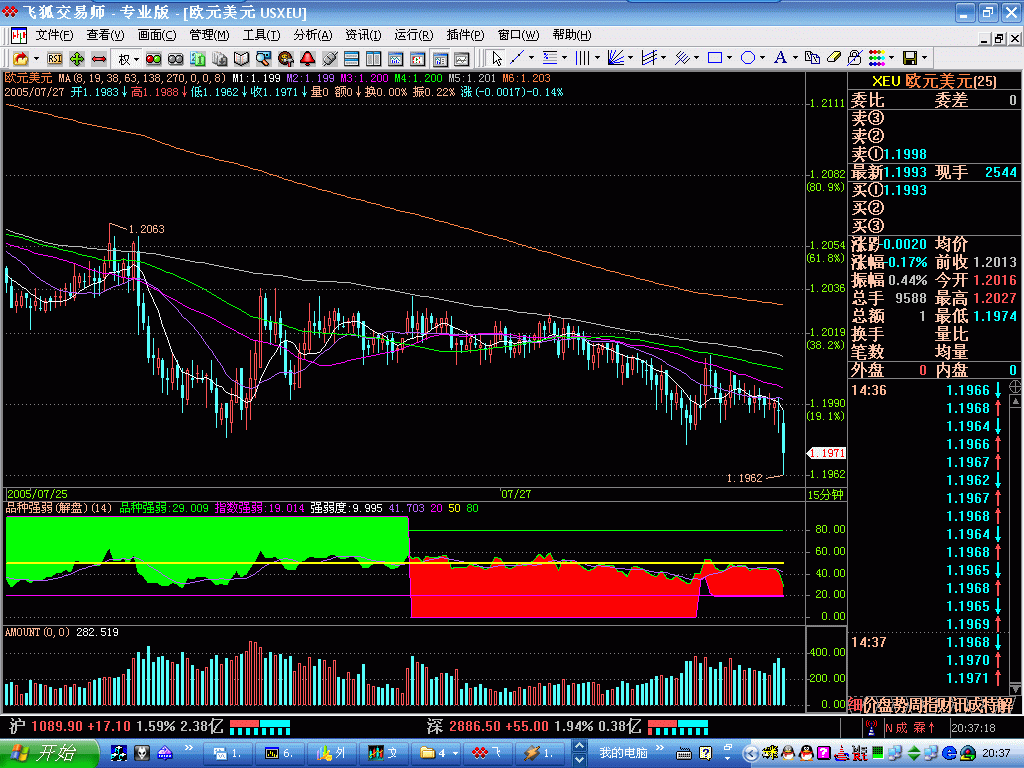Image resolution: width=1024 pixels, height=768 pixels.
Task: Click the RSI indicator toolbar icon
Action: 55,59
